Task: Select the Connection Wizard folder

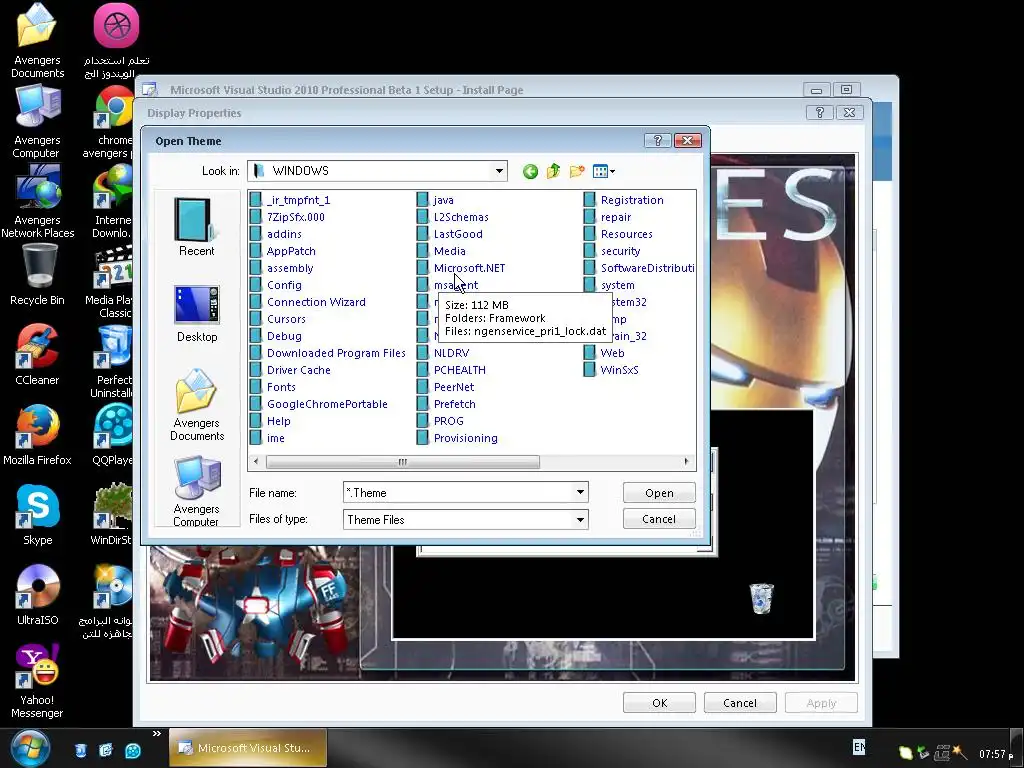Action: [x=308, y=302]
